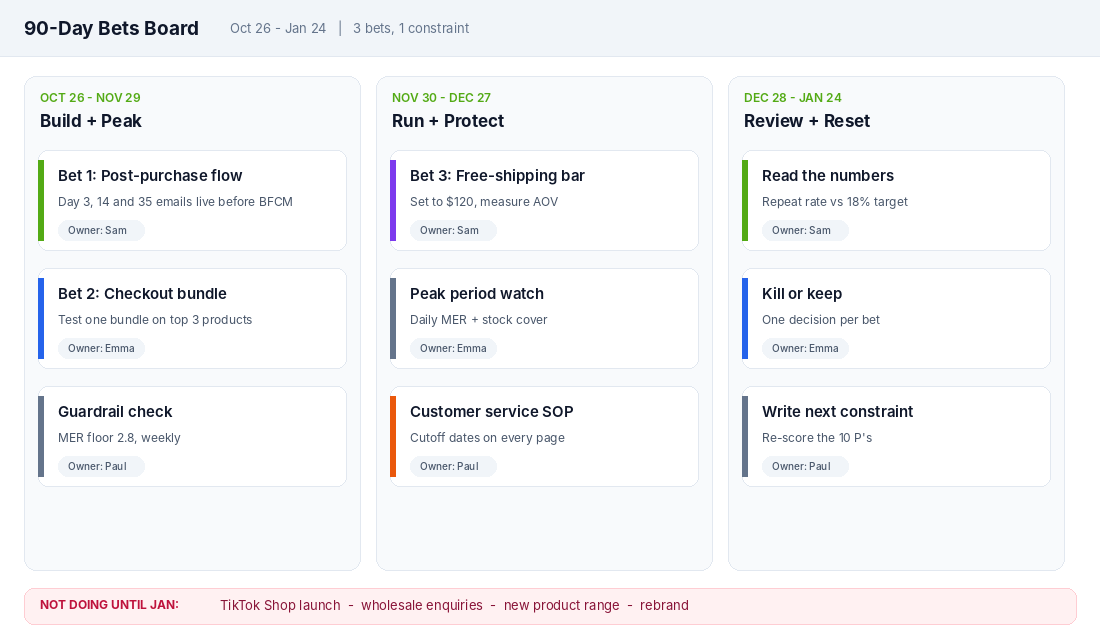Viewport: 1100px width, 640px height.
Task: Click Owner: Emma tag on Kill or keep
Action: [805, 348]
